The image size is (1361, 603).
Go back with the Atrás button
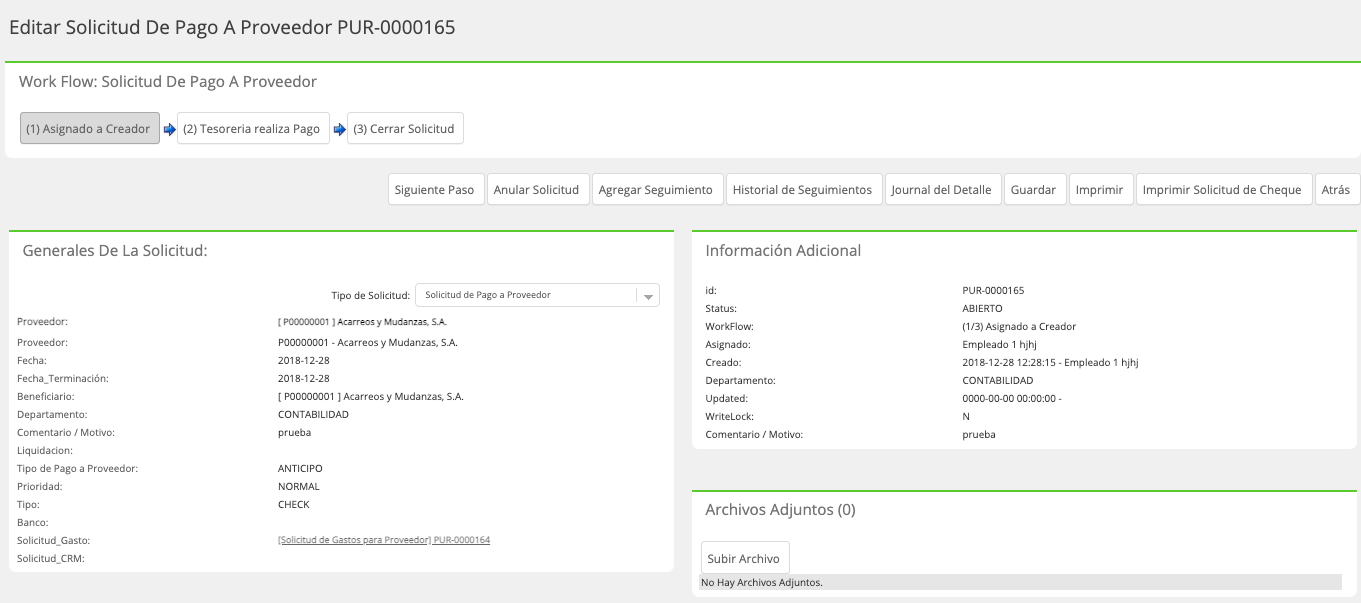[x=1336, y=190]
